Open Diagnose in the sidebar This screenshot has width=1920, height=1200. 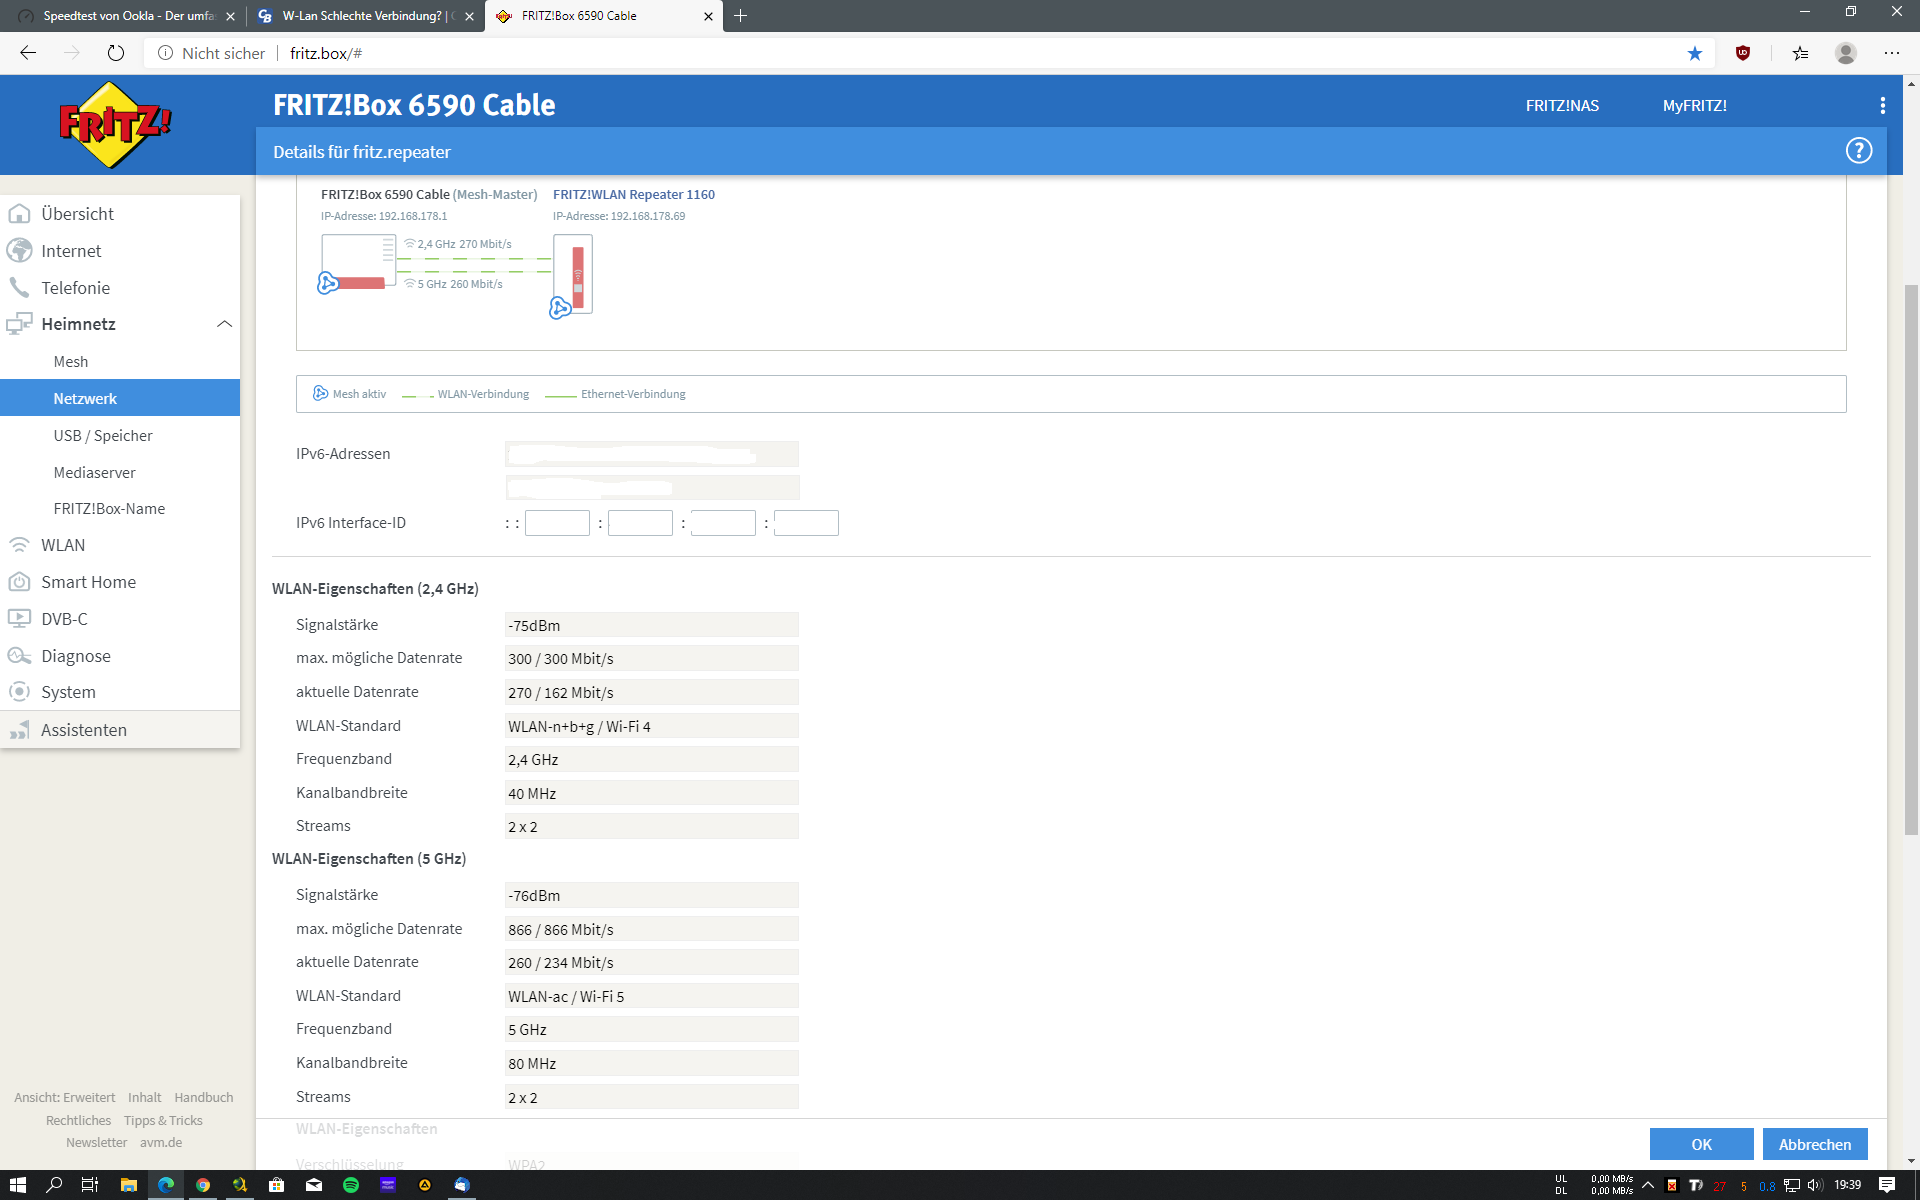(x=76, y=656)
